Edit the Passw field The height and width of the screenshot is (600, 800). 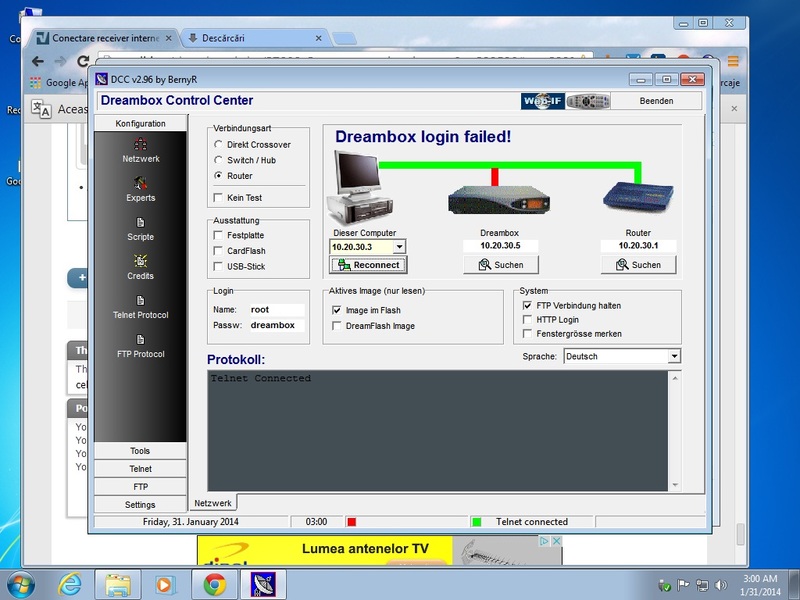[277, 326]
